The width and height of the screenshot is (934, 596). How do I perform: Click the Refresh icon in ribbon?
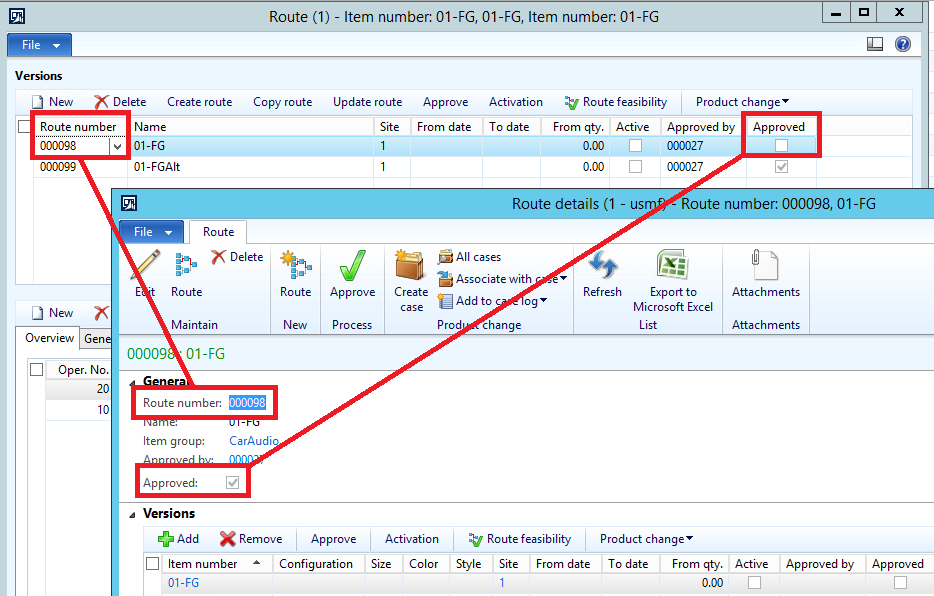pos(602,267)
